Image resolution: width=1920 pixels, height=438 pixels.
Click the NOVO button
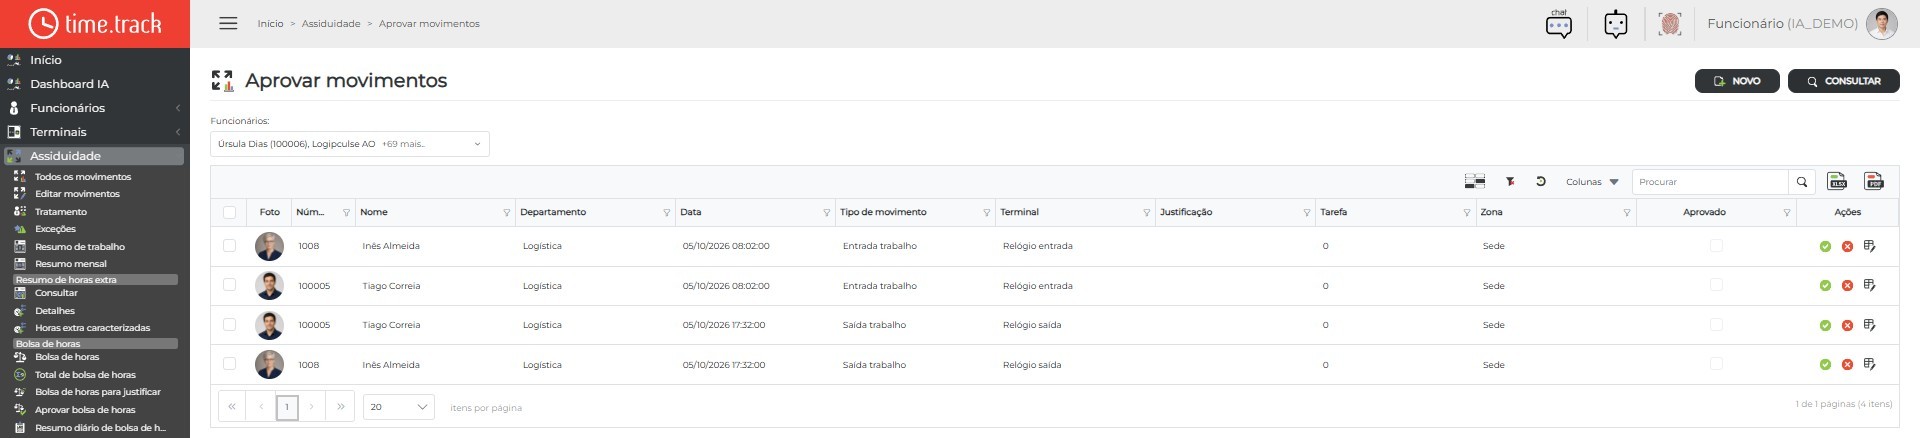1737,81
